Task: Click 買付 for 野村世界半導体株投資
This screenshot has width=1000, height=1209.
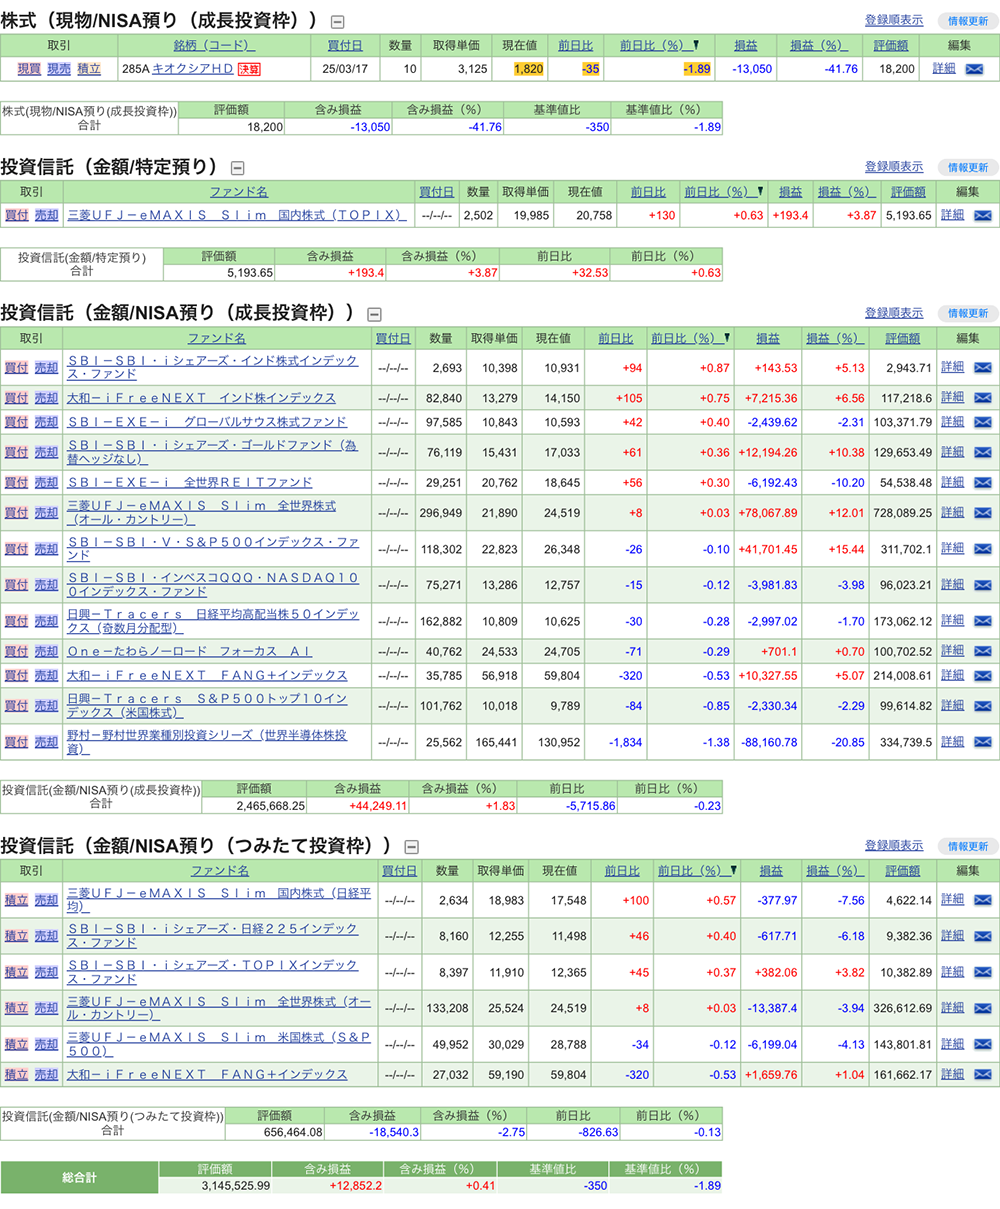Action: pyautogui.click(x=17, y=742)
